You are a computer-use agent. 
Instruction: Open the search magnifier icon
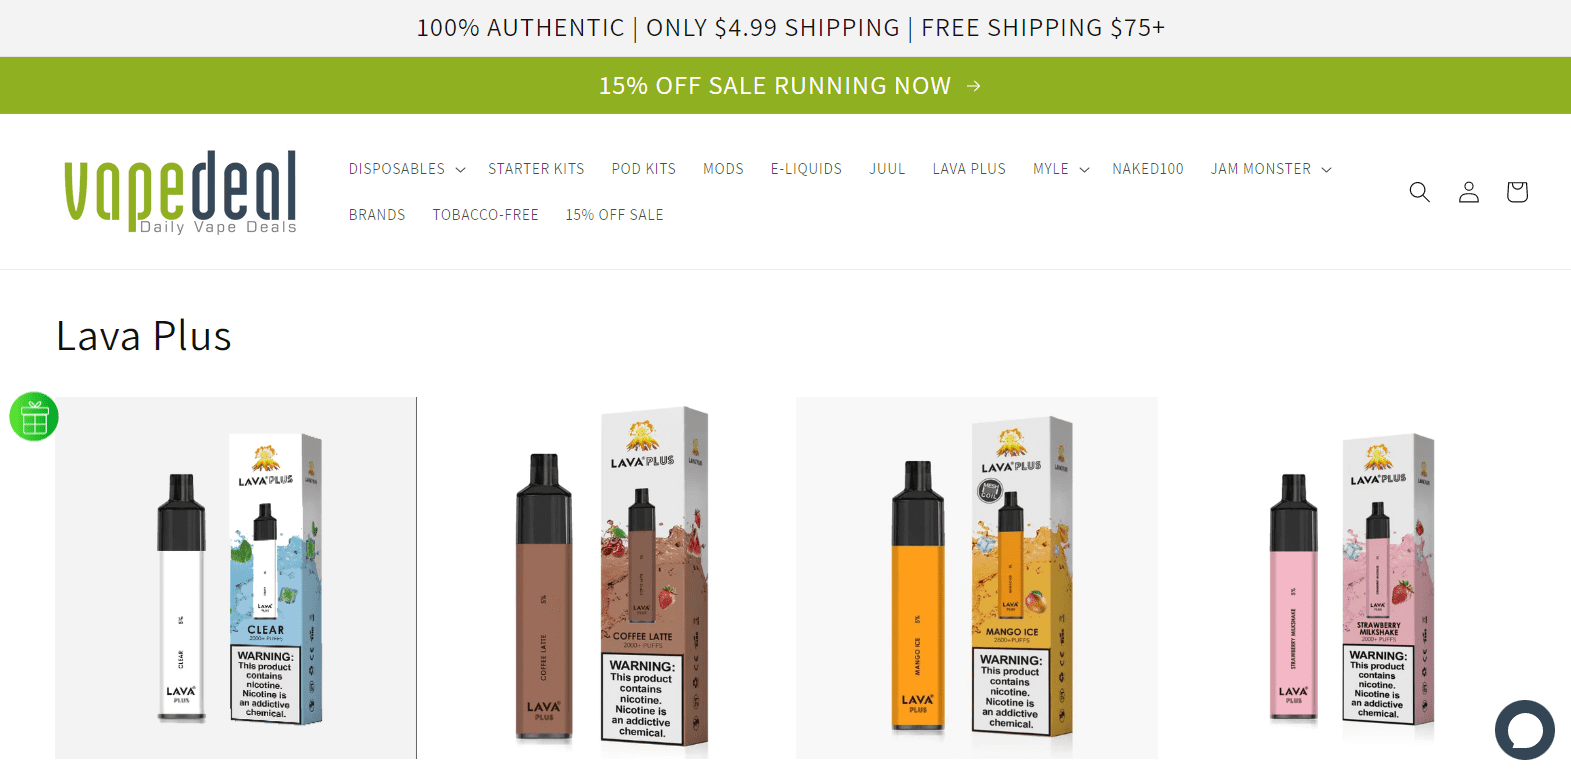[1419, 192]
